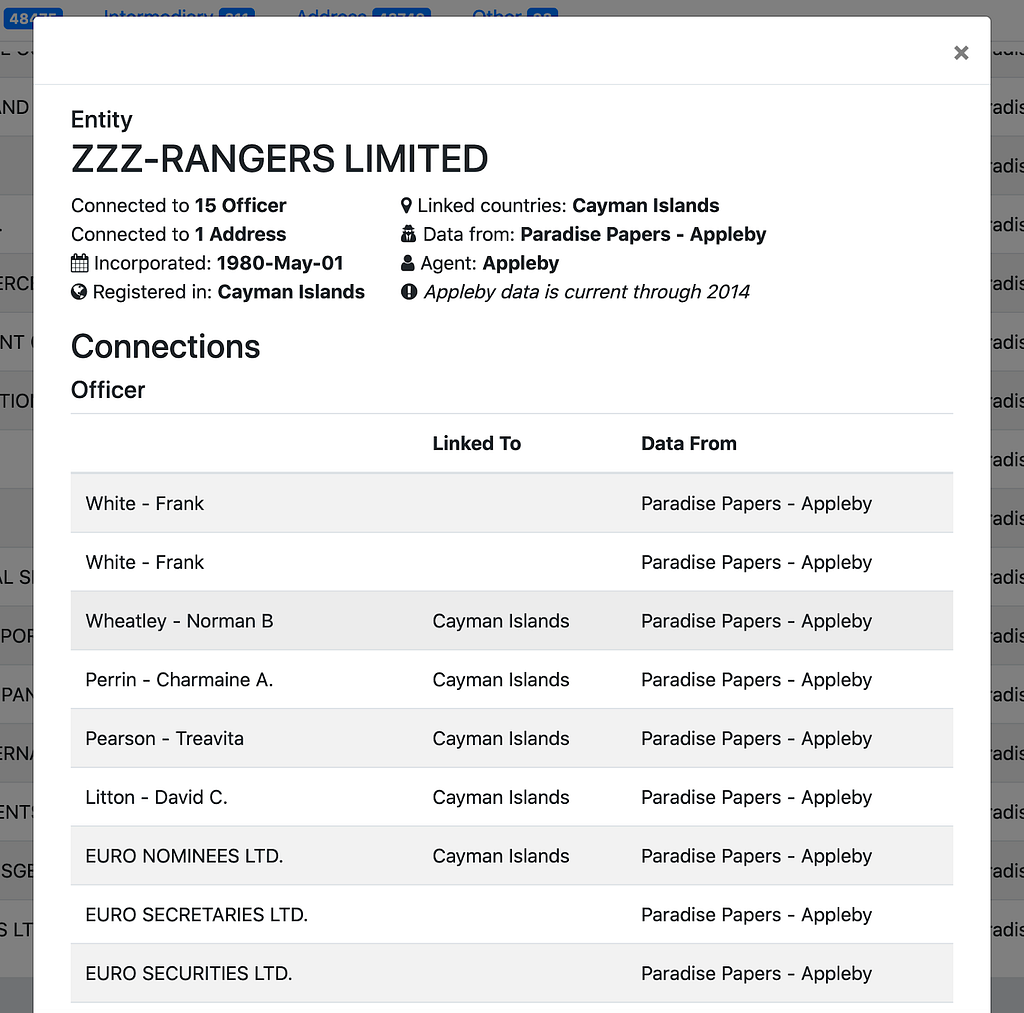The height and width of the screenshot is (1013, 1024).
Task: Click Cayman Islands in the Wheatley row
Action: coord(501,621)
